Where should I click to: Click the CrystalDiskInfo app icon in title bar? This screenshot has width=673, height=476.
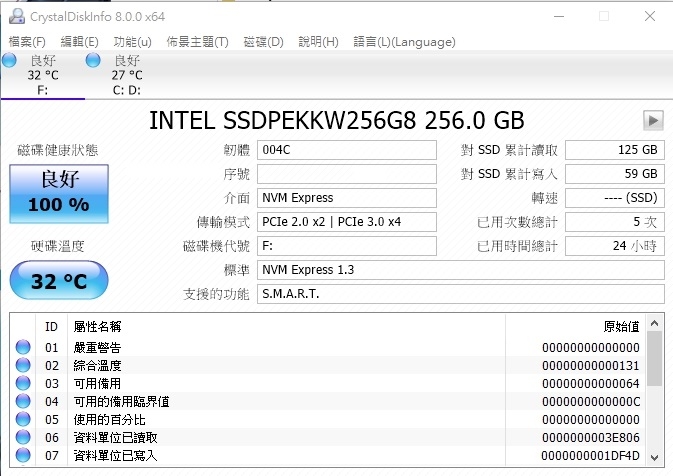(x=17, y=16)
